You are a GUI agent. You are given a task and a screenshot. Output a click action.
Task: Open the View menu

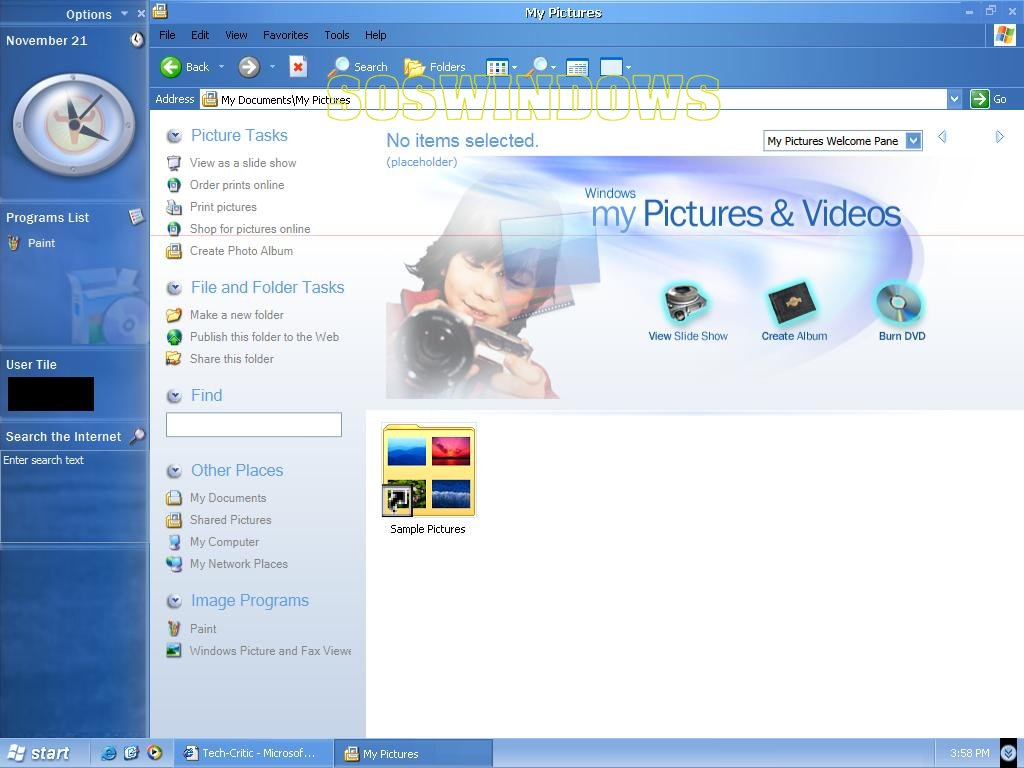tap(236, 35)
